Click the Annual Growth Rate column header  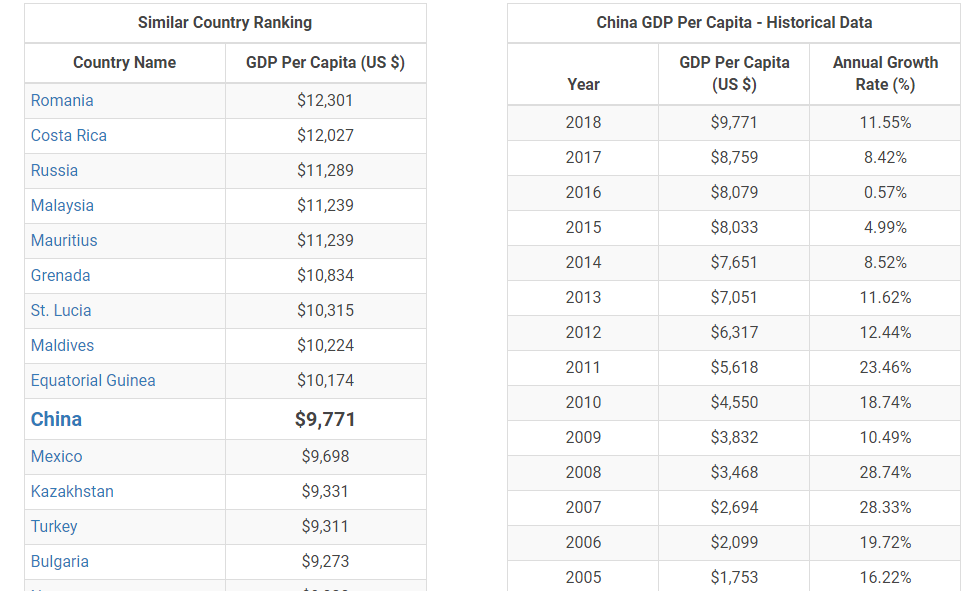click(x=885, y=73)
